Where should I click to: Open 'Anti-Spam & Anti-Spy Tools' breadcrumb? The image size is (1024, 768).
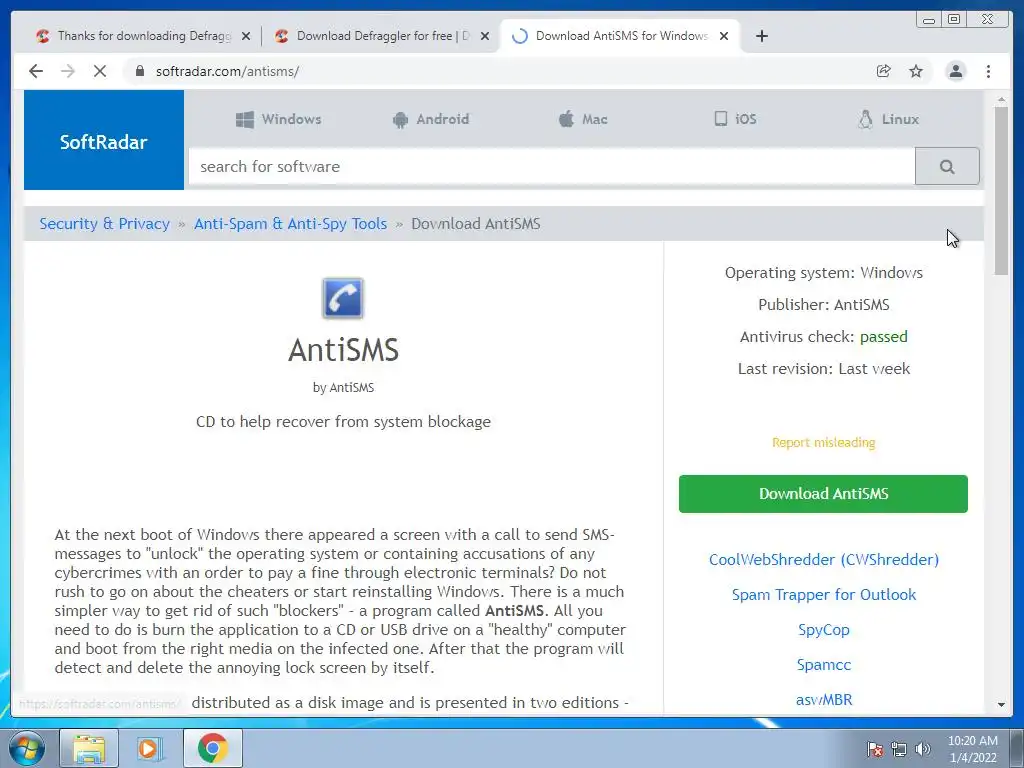pyautogui.click(x=291, y=224)
